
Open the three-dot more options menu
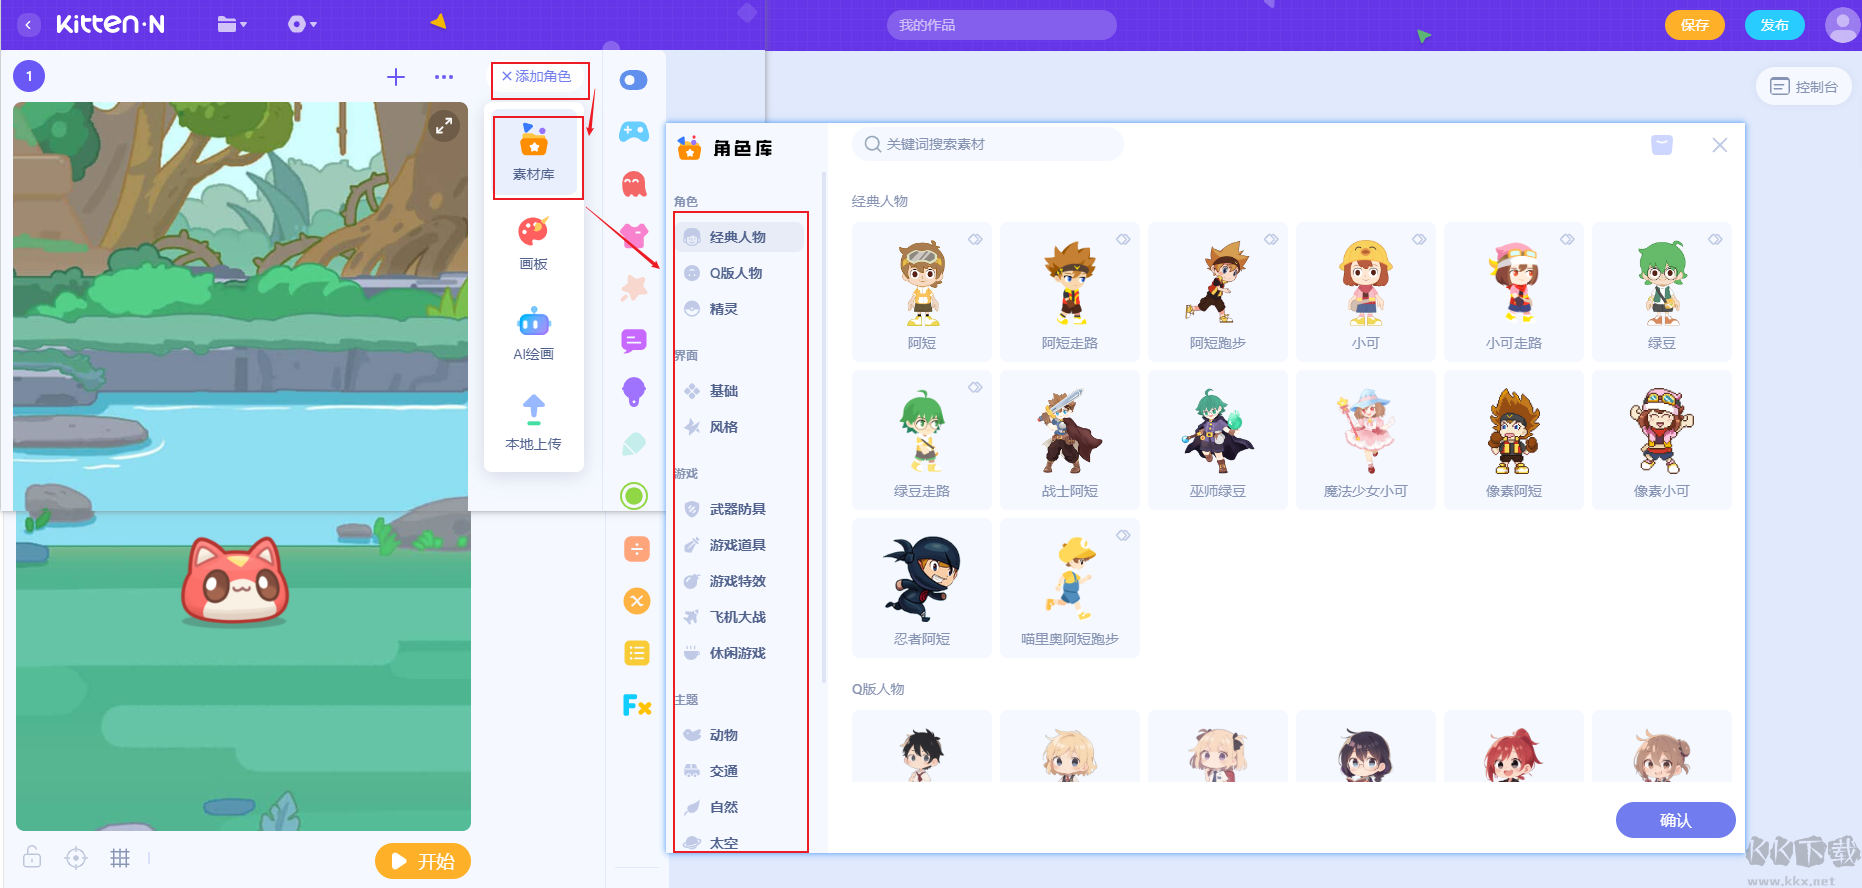(444, 77)
